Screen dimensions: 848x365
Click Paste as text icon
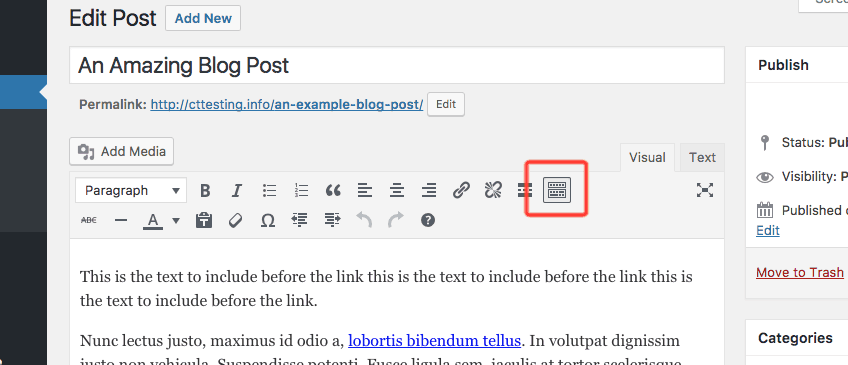203,221
